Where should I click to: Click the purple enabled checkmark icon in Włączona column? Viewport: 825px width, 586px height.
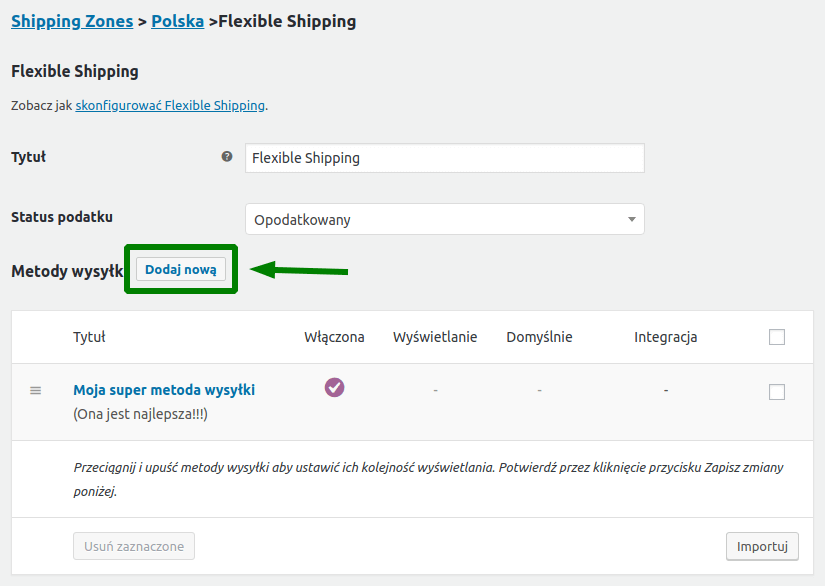pos(334,387)
